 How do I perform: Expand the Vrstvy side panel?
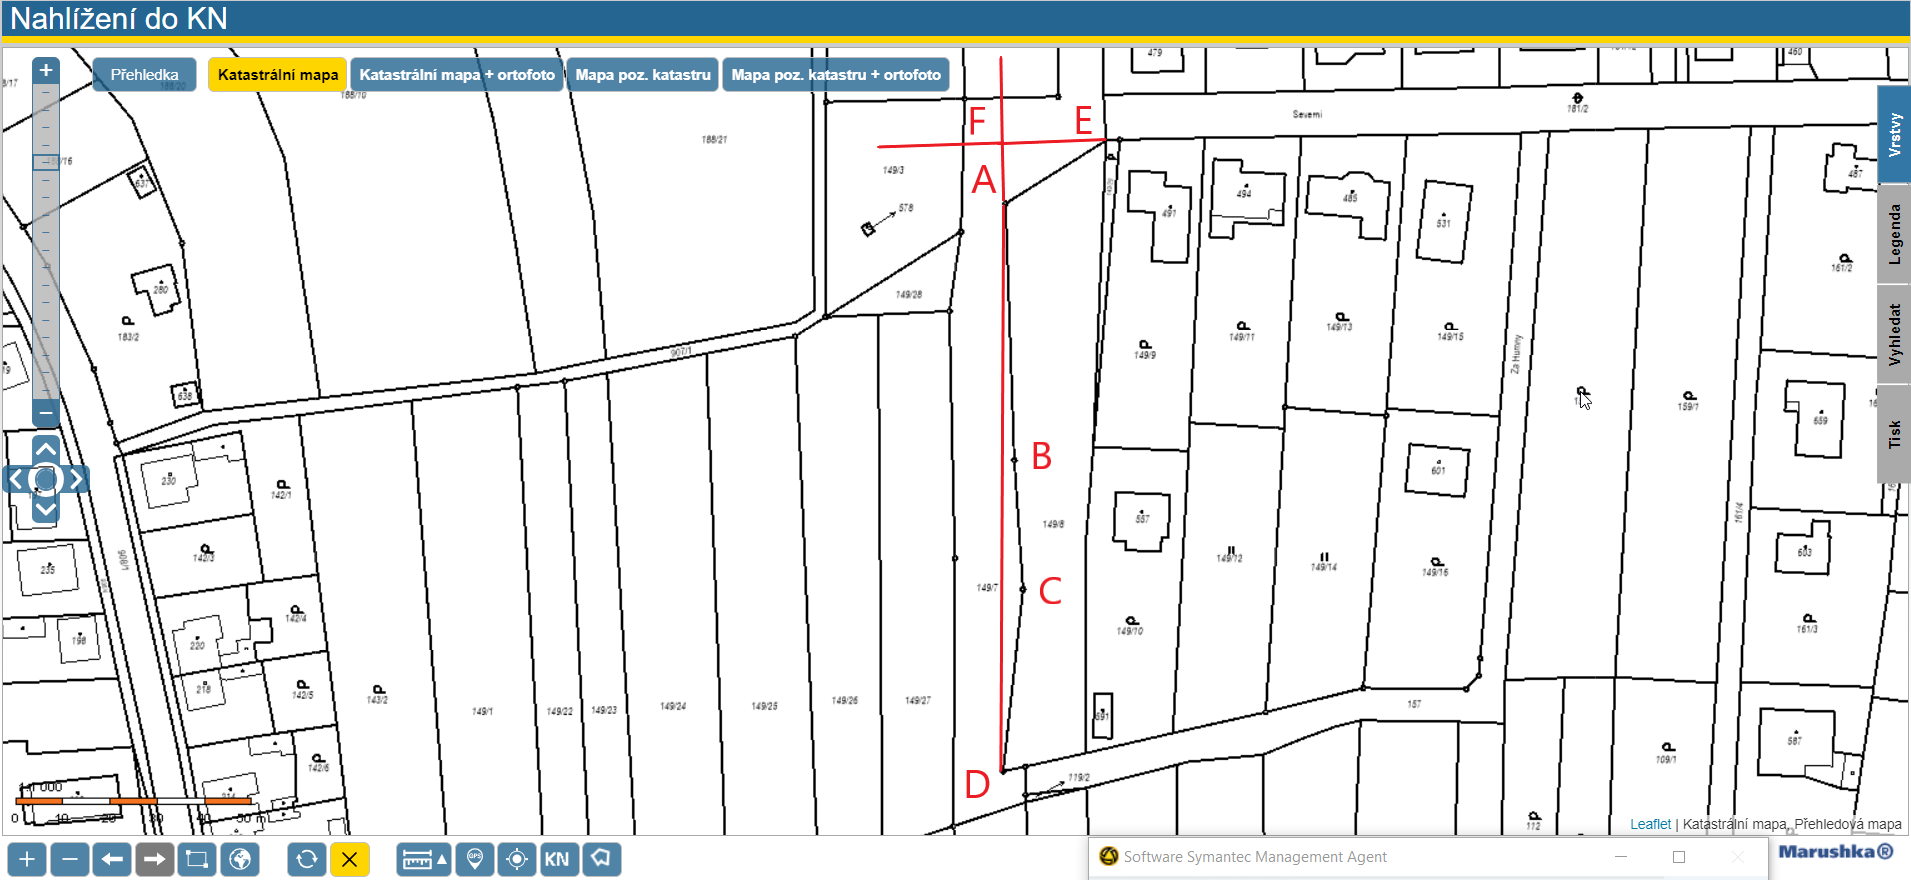click(x=1894, y=135)
